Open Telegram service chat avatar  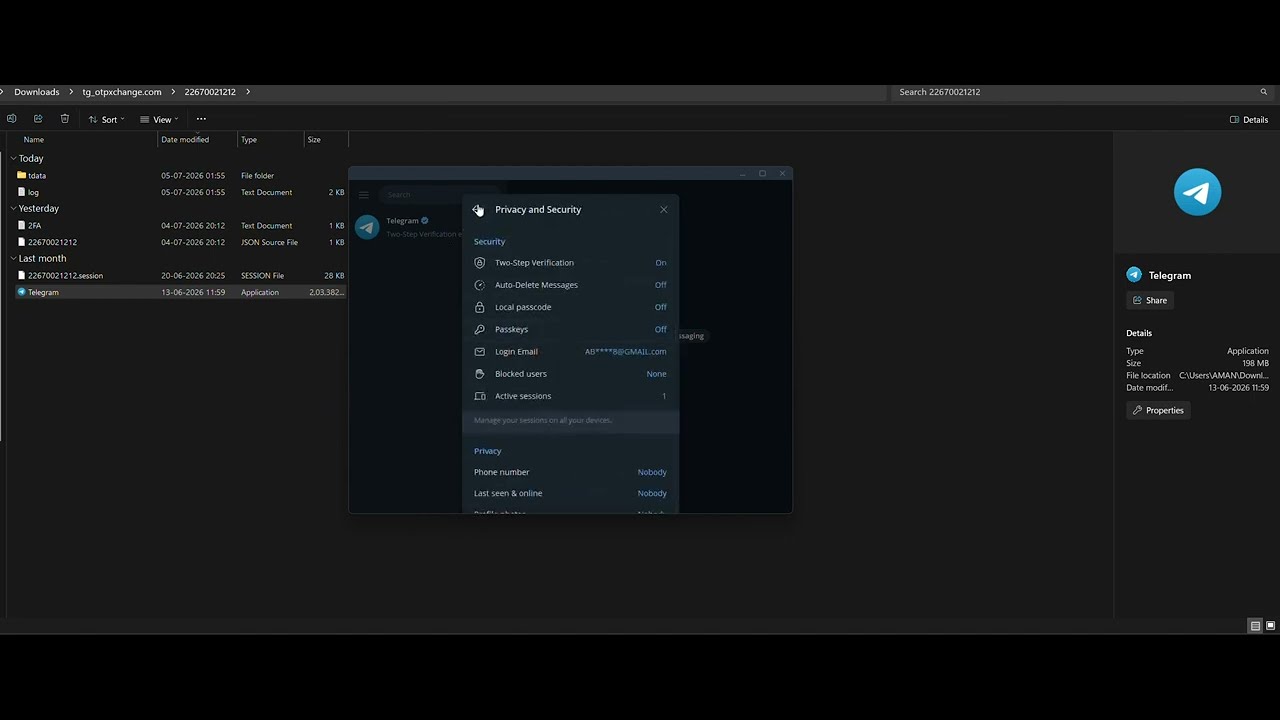pyautogui.click(x=367, y=227)
